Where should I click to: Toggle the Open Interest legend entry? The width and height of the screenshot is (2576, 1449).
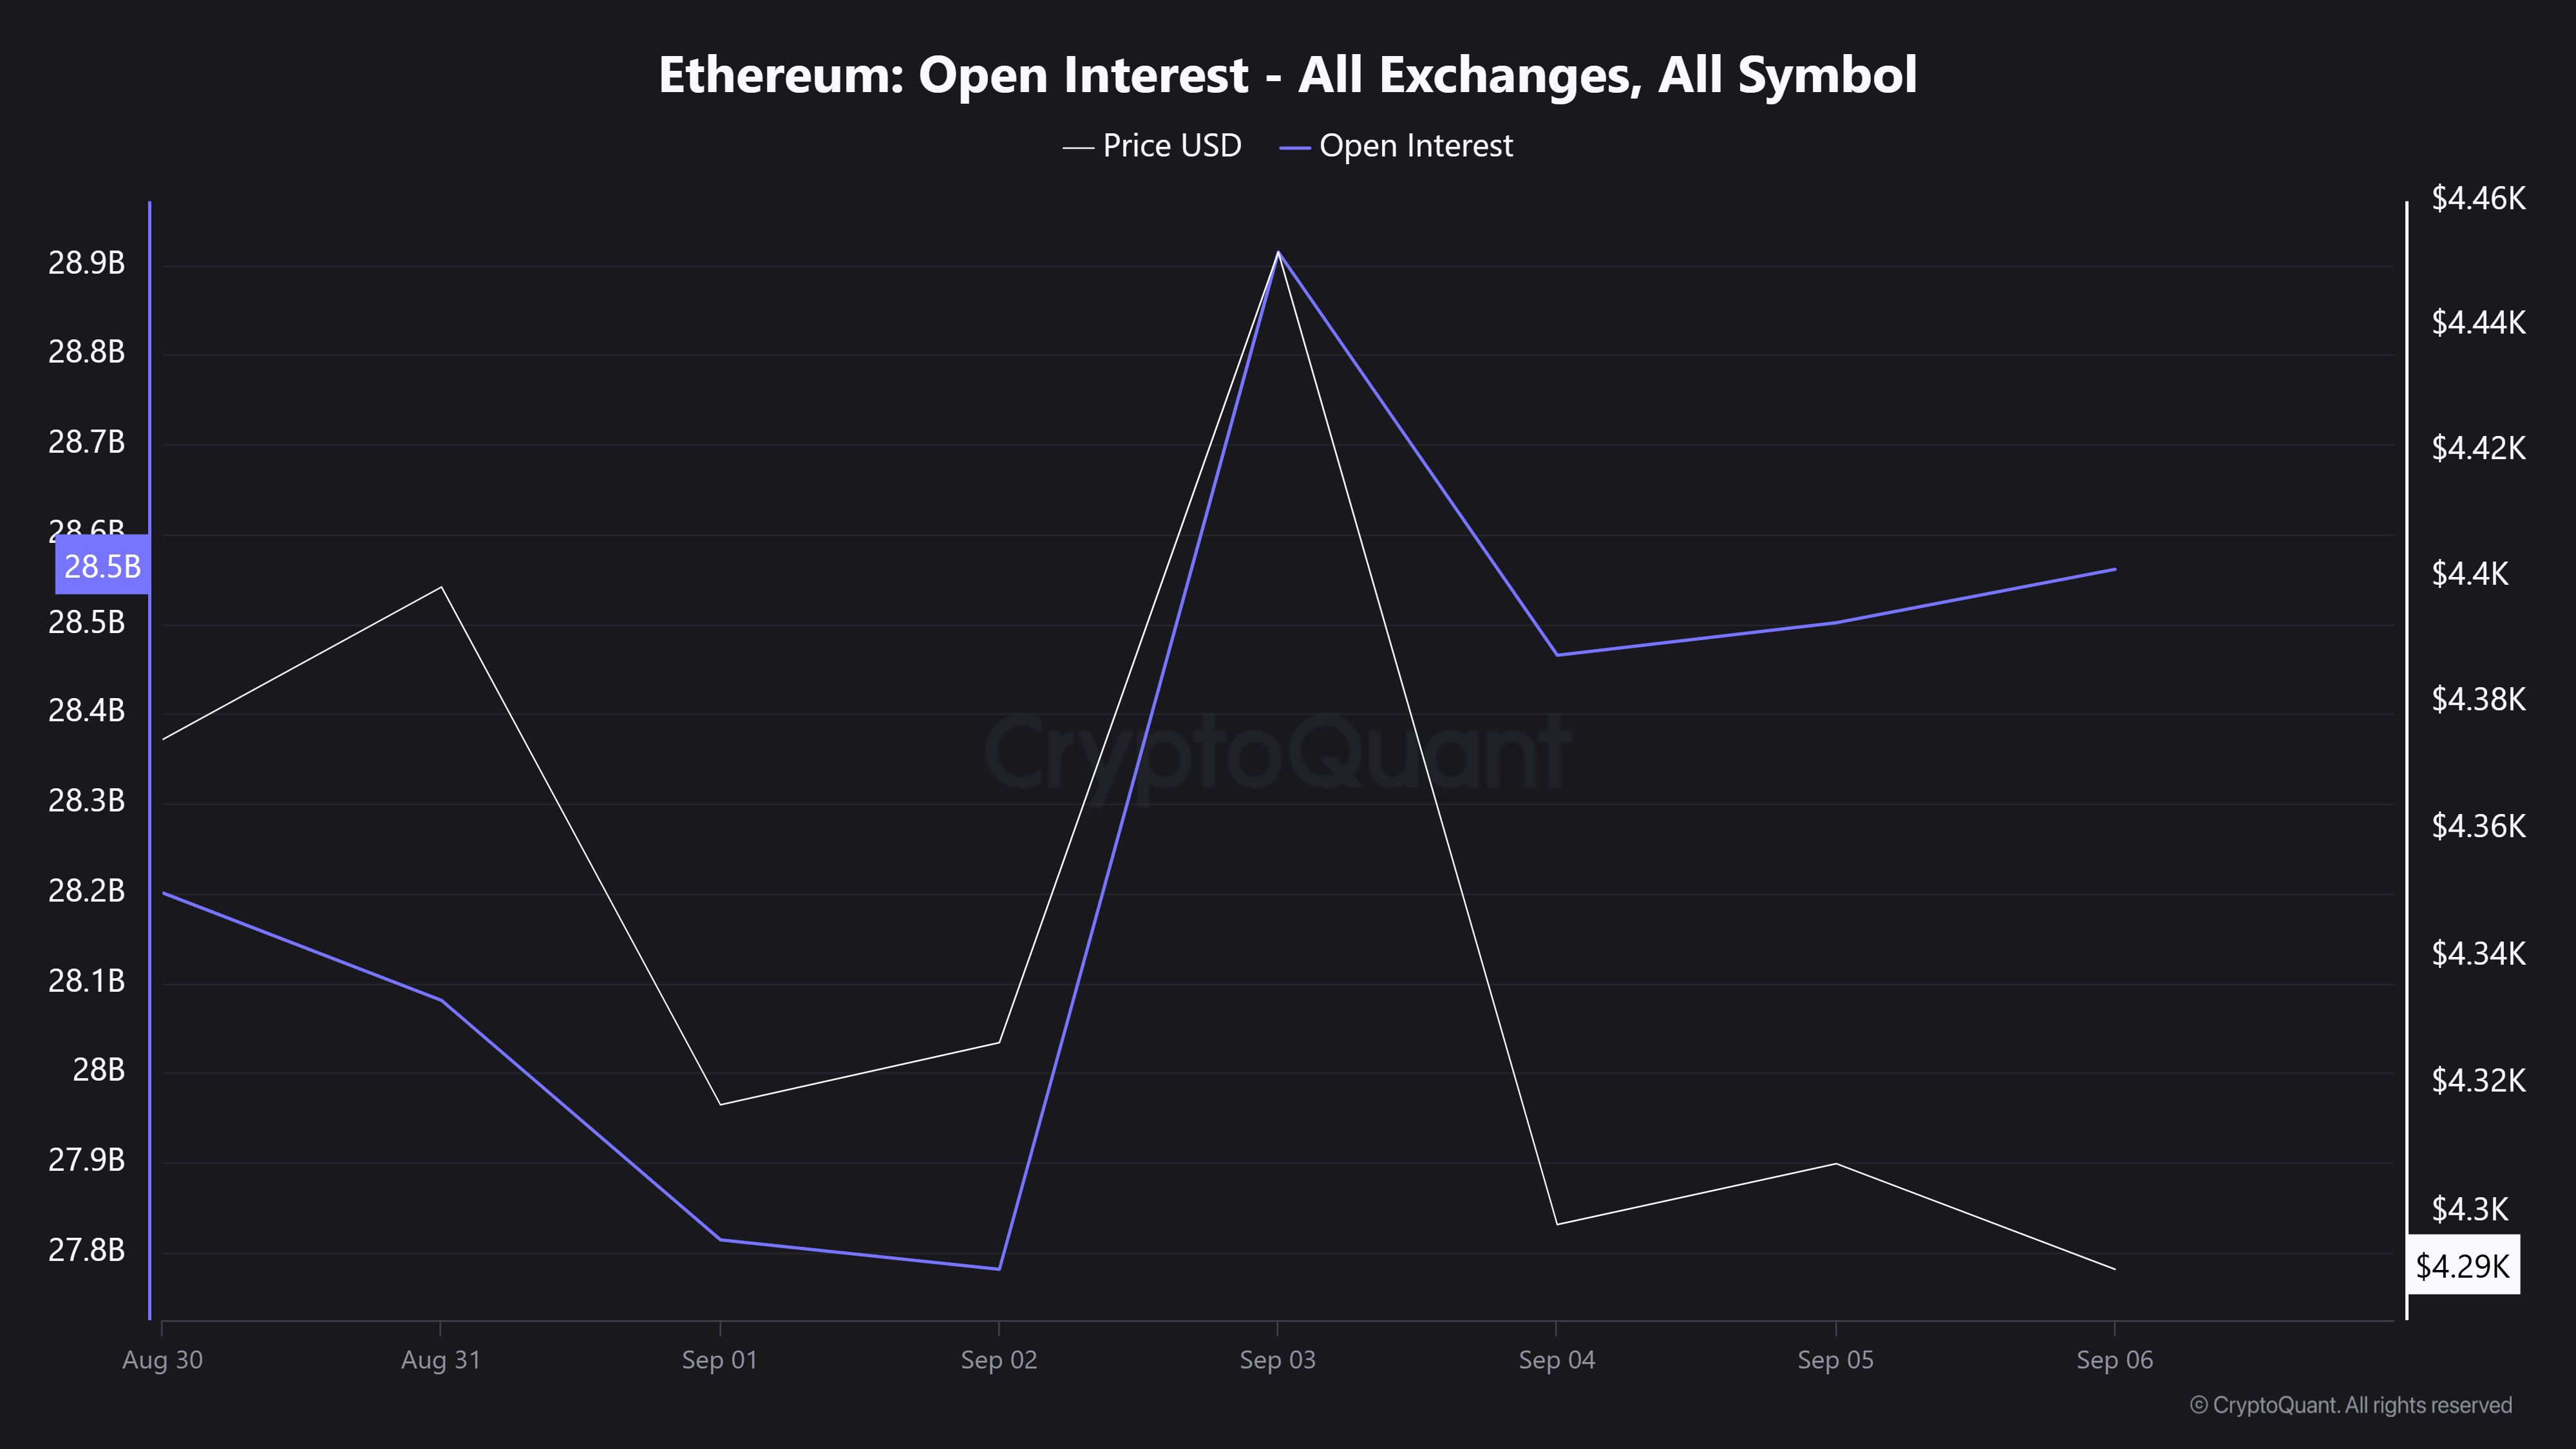click(1415, 146)
